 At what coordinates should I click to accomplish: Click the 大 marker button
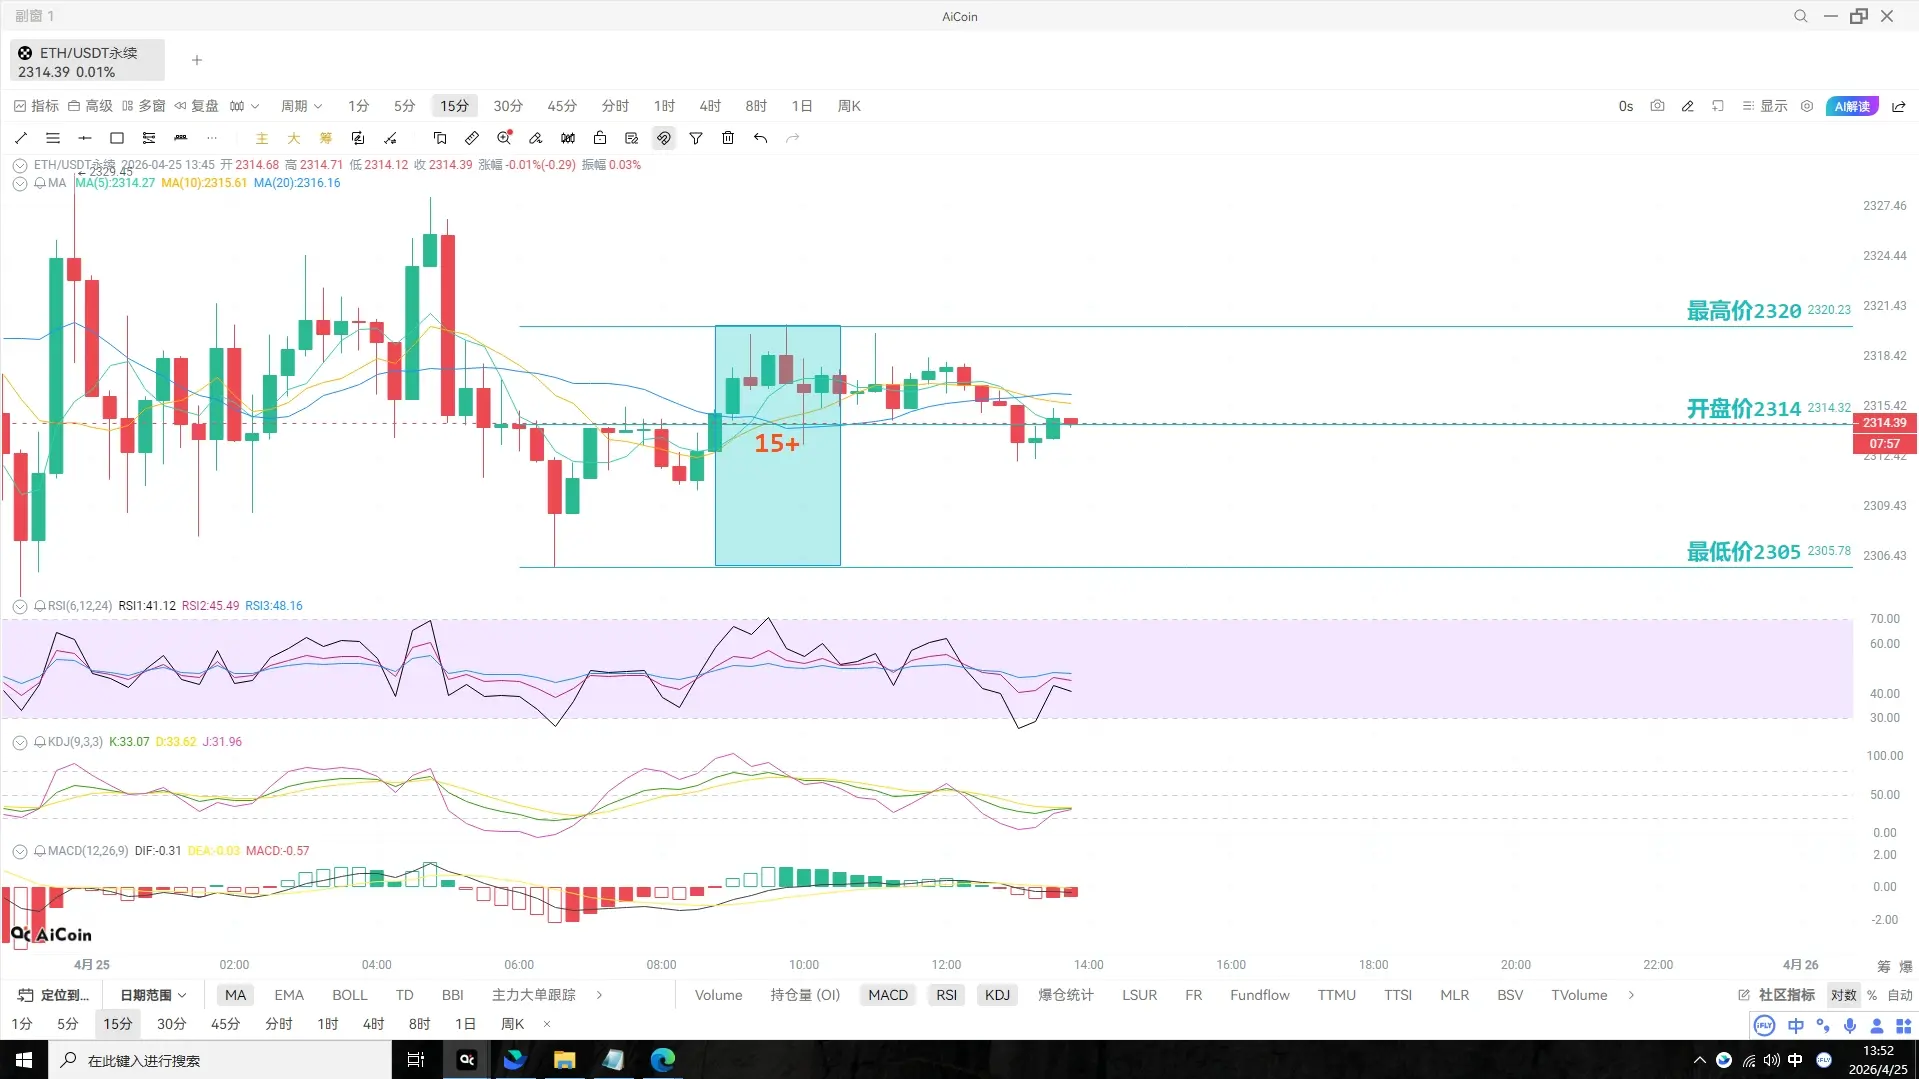click(294, 138)
